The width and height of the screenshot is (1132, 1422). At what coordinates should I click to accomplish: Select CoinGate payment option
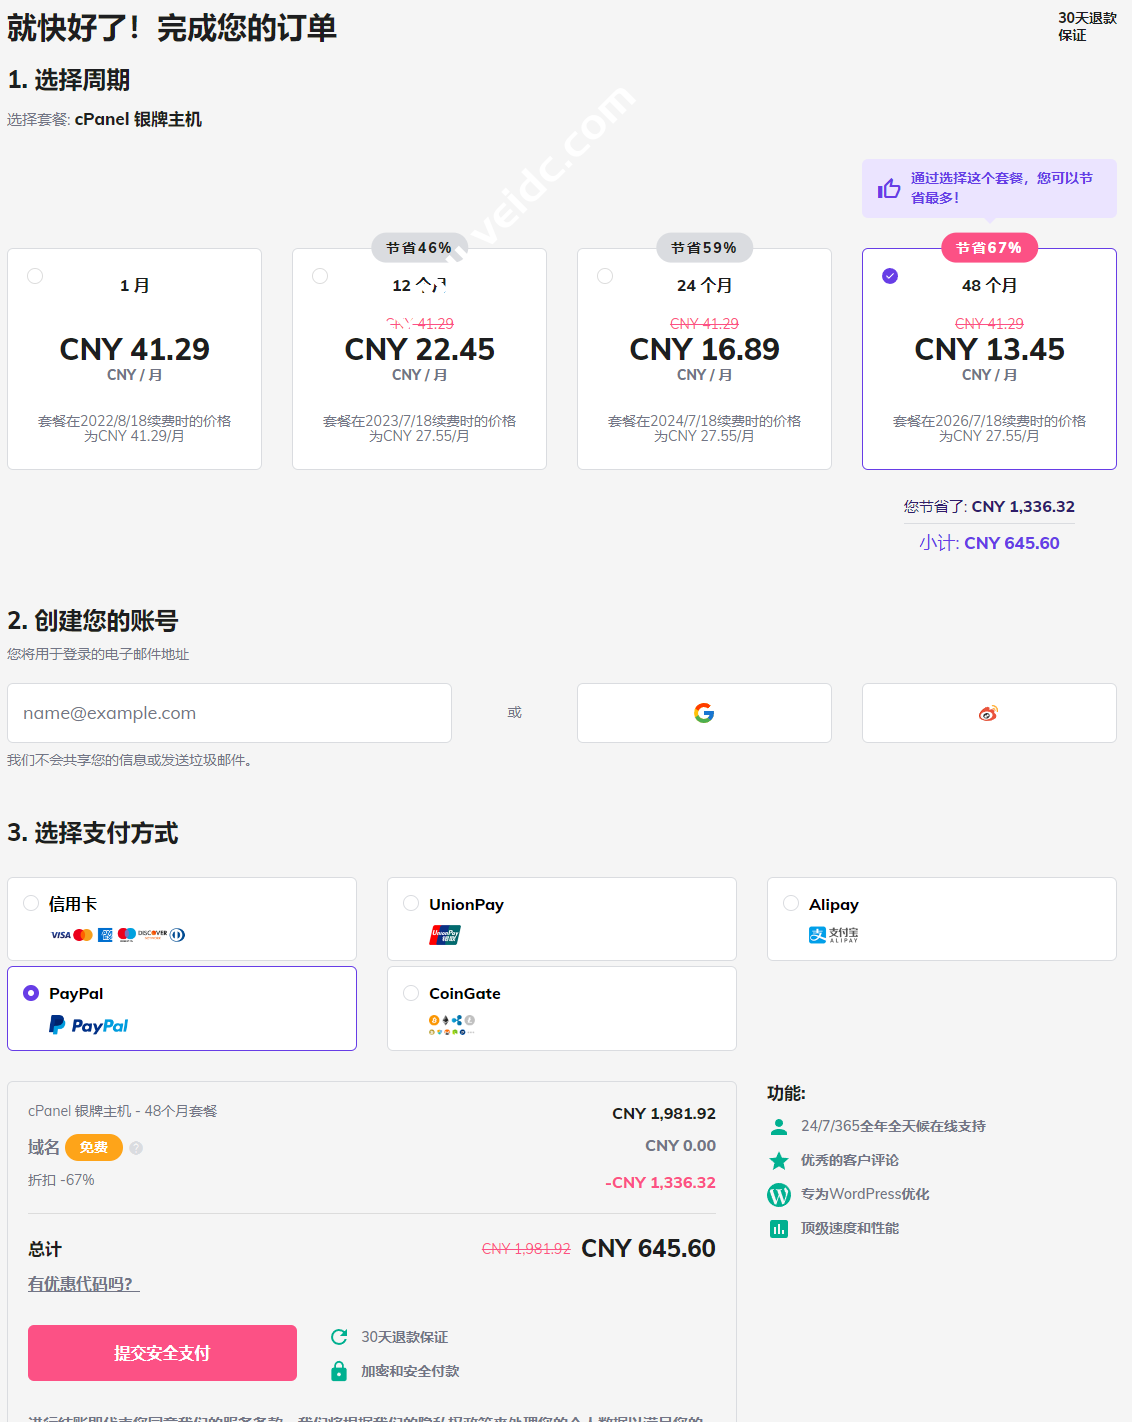click(x=411, y=993)
